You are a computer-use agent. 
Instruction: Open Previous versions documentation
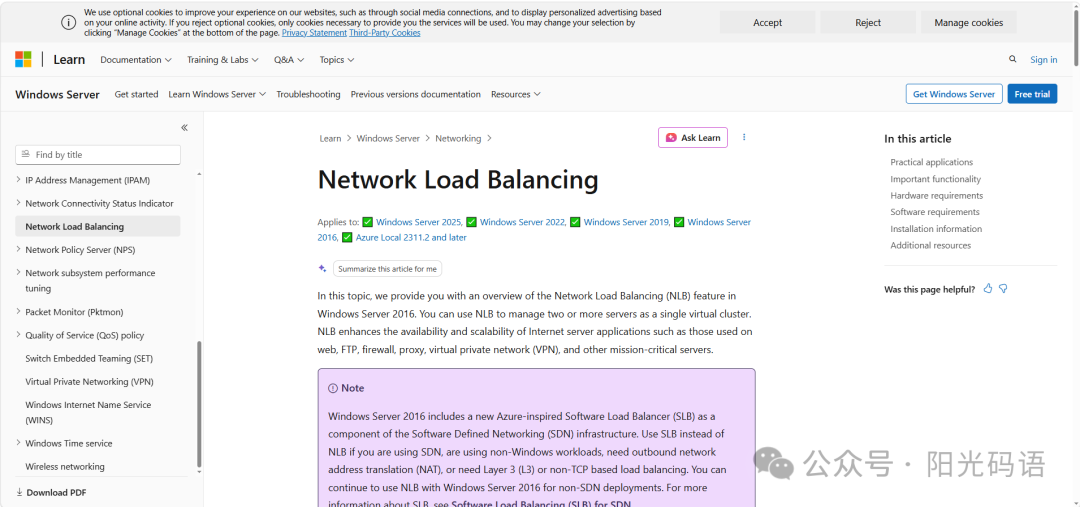point(415,94)
